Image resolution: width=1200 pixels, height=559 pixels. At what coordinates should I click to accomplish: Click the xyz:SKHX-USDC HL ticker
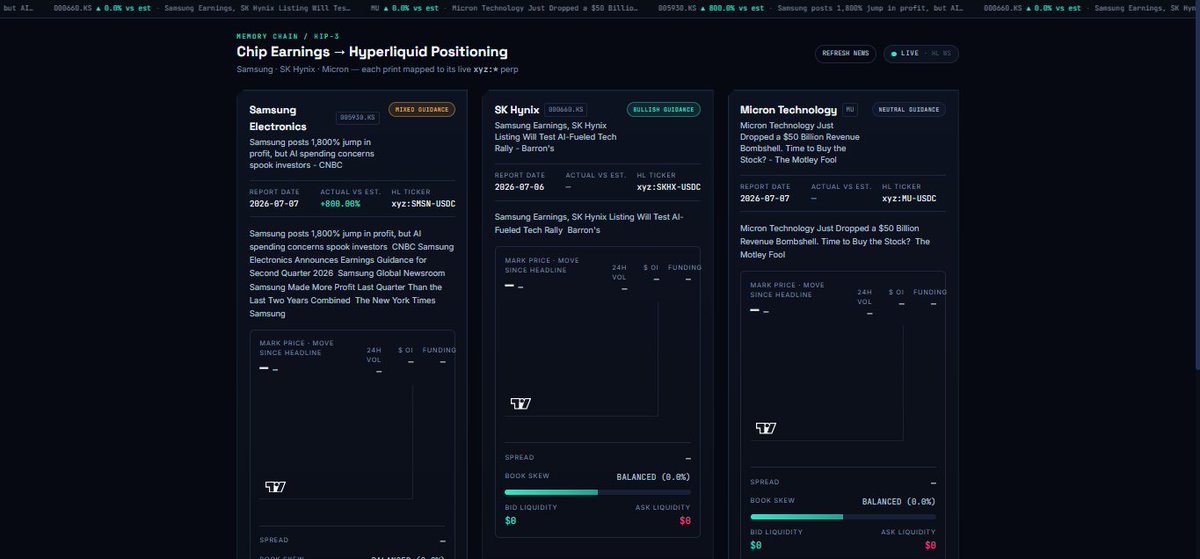(x=669, y=186)
